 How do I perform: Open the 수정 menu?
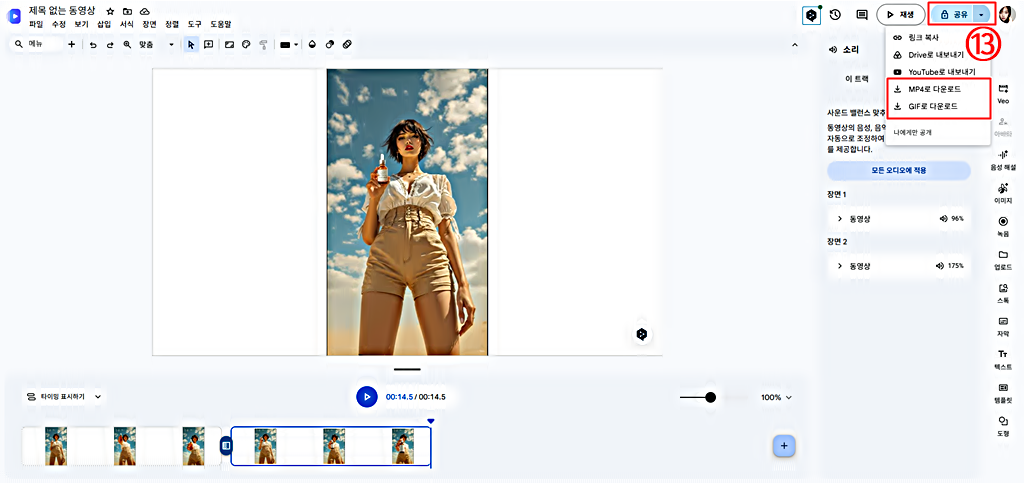click(x=59, y=24)
